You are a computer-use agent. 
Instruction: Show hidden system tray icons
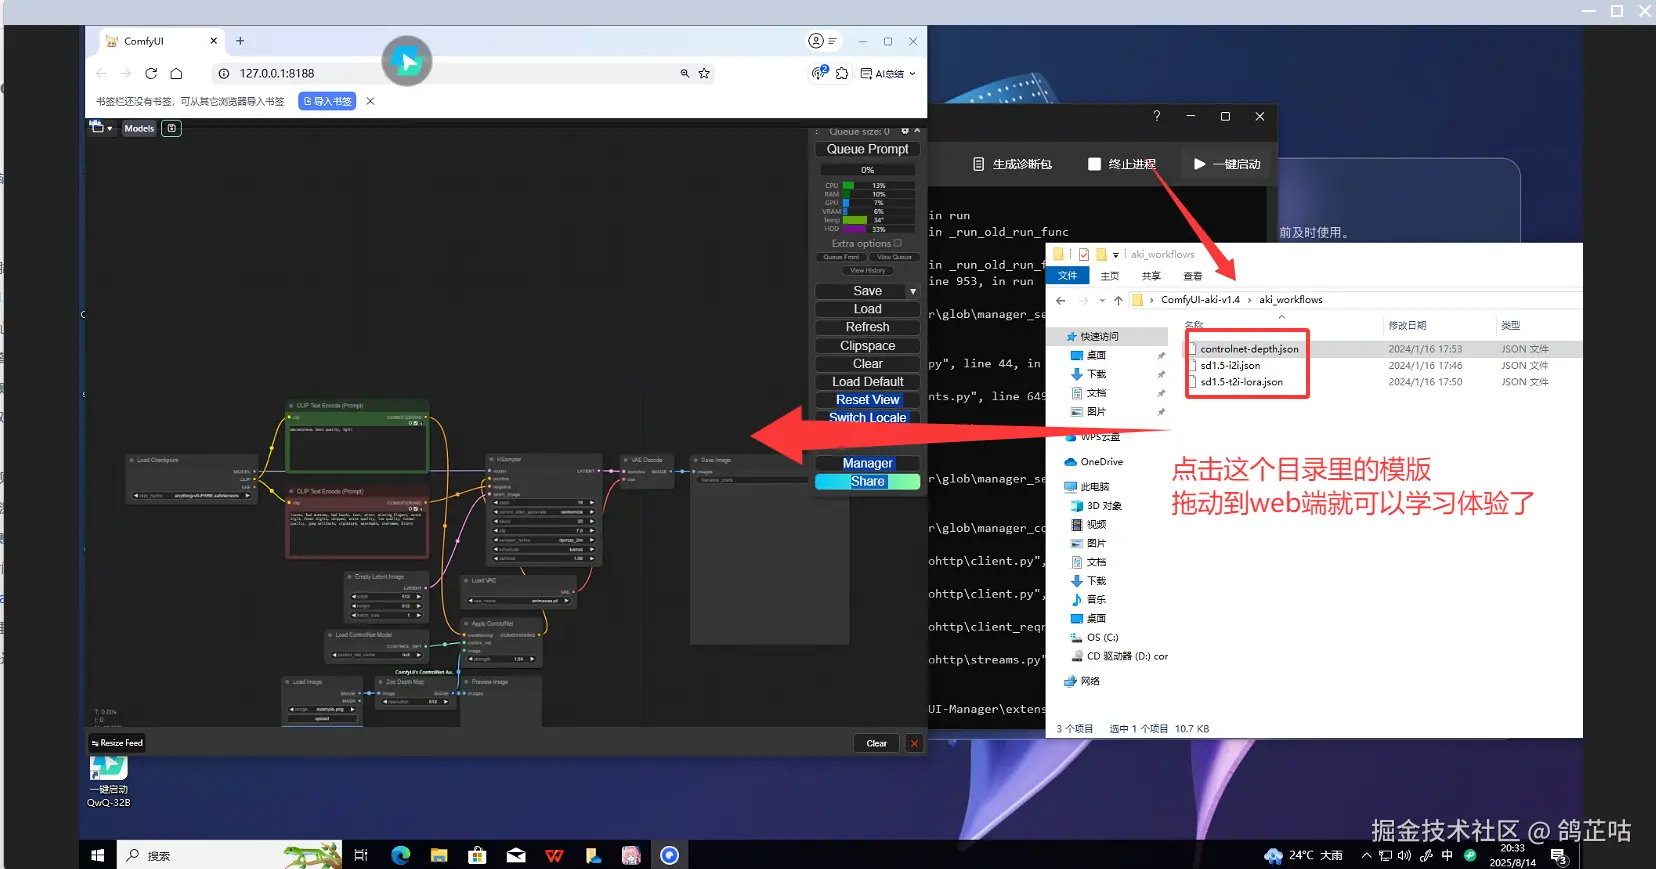tap(1366, 855)
